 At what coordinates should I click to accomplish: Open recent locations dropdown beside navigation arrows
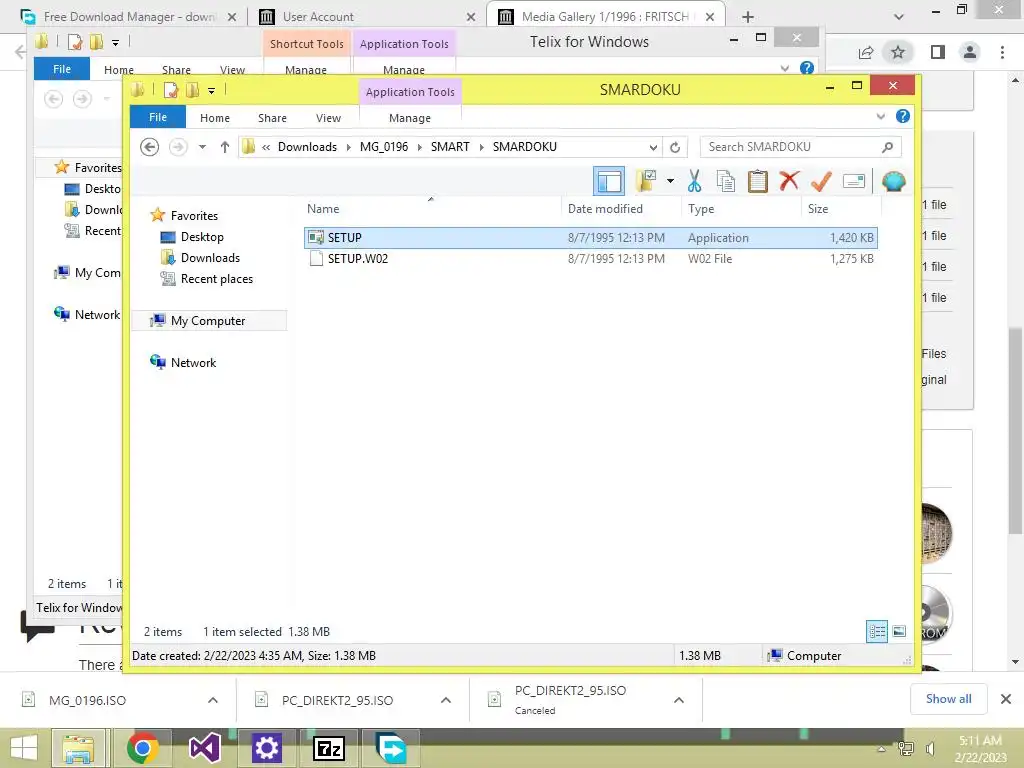(202, 147)
